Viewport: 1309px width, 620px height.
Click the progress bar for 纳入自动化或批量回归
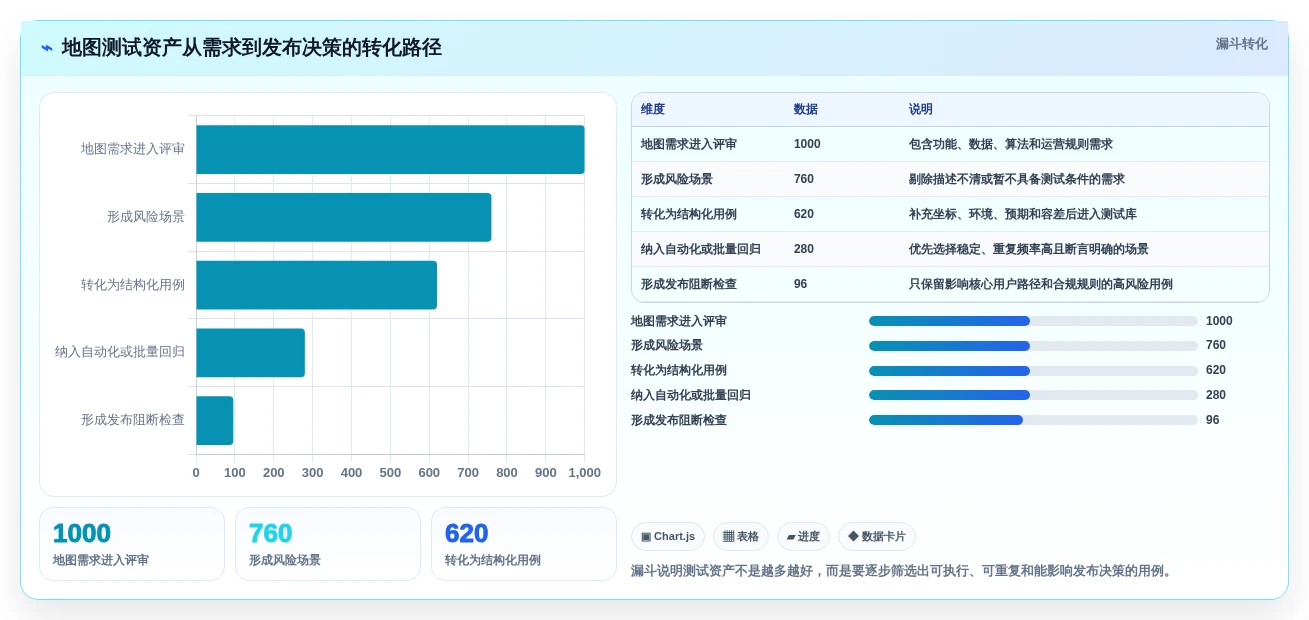tap(1033, 395)
